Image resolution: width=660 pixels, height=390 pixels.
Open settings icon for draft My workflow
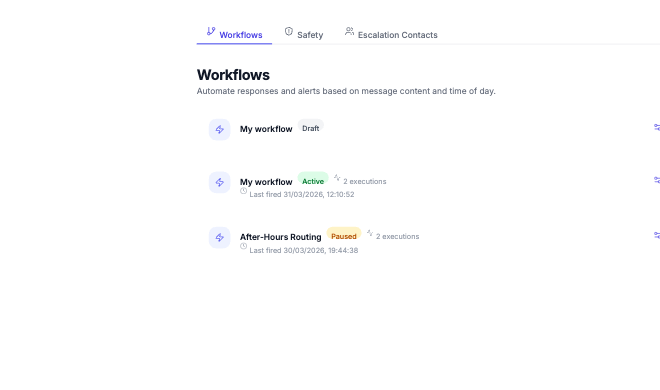tap(657, 127)
